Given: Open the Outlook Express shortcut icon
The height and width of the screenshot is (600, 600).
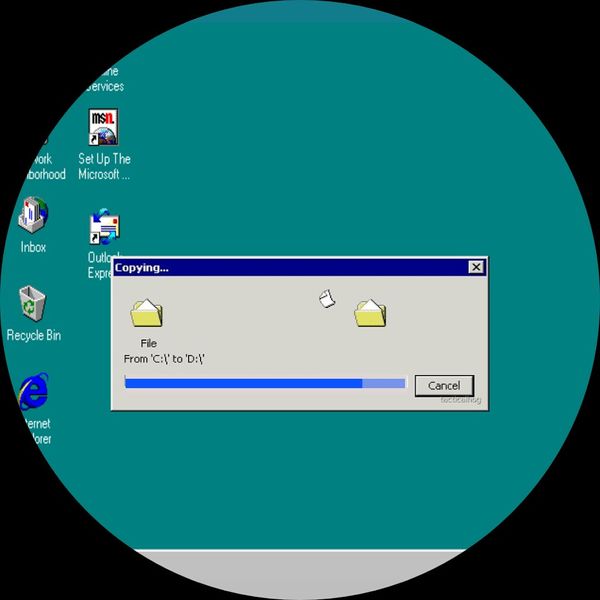Looking at the screenshot, I should 104,227.
